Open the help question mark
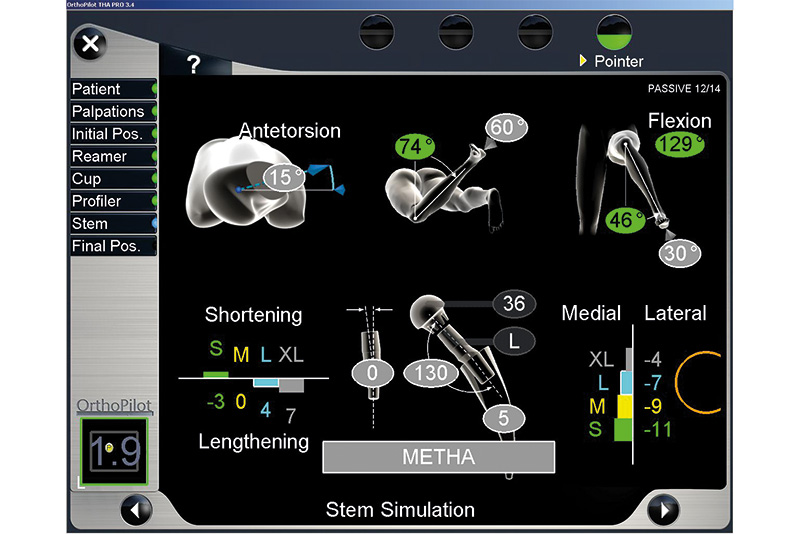This screenshot has width=800, height=534. pos(193,65)
